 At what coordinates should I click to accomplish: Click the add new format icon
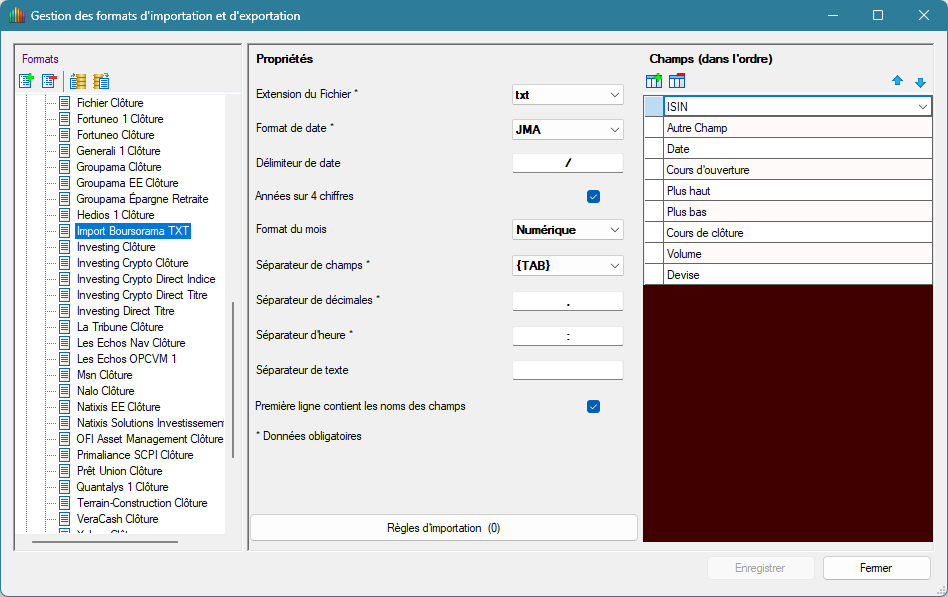pos(26,81)
